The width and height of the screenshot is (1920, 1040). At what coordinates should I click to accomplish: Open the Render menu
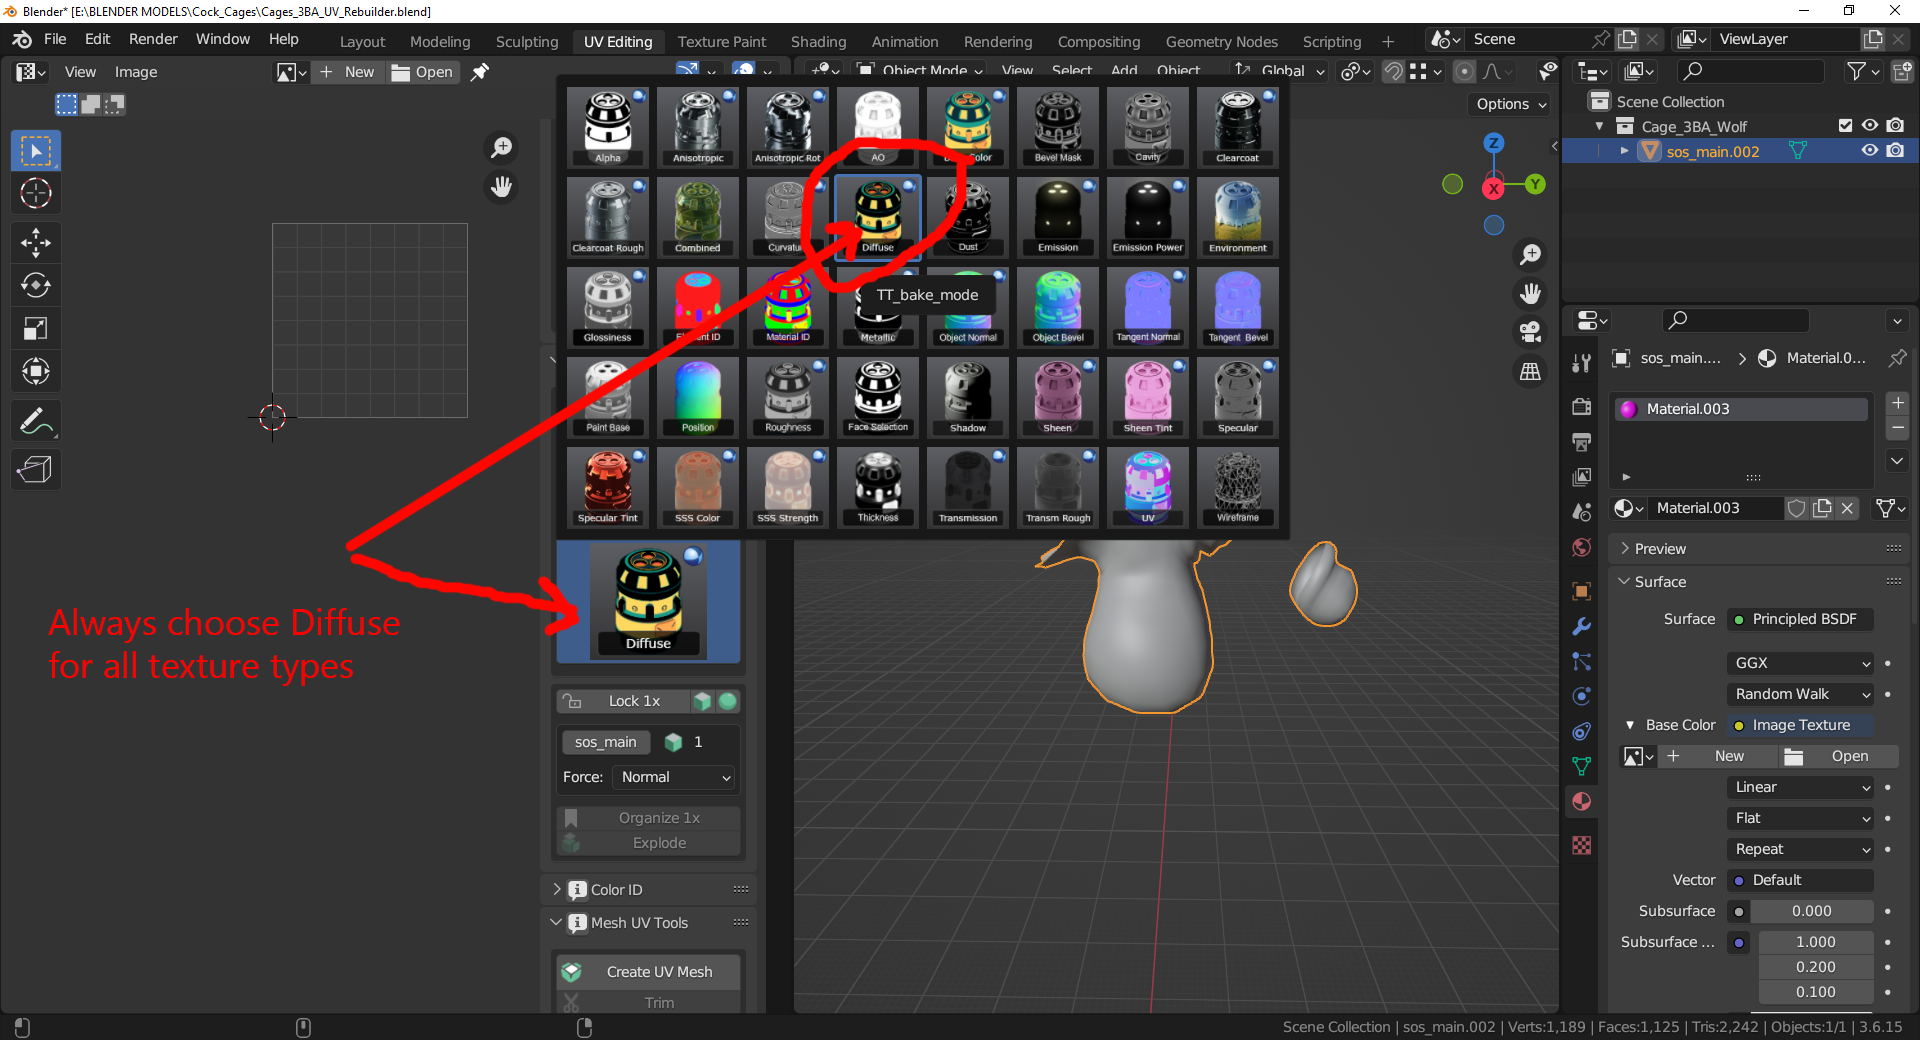(153, 39)
